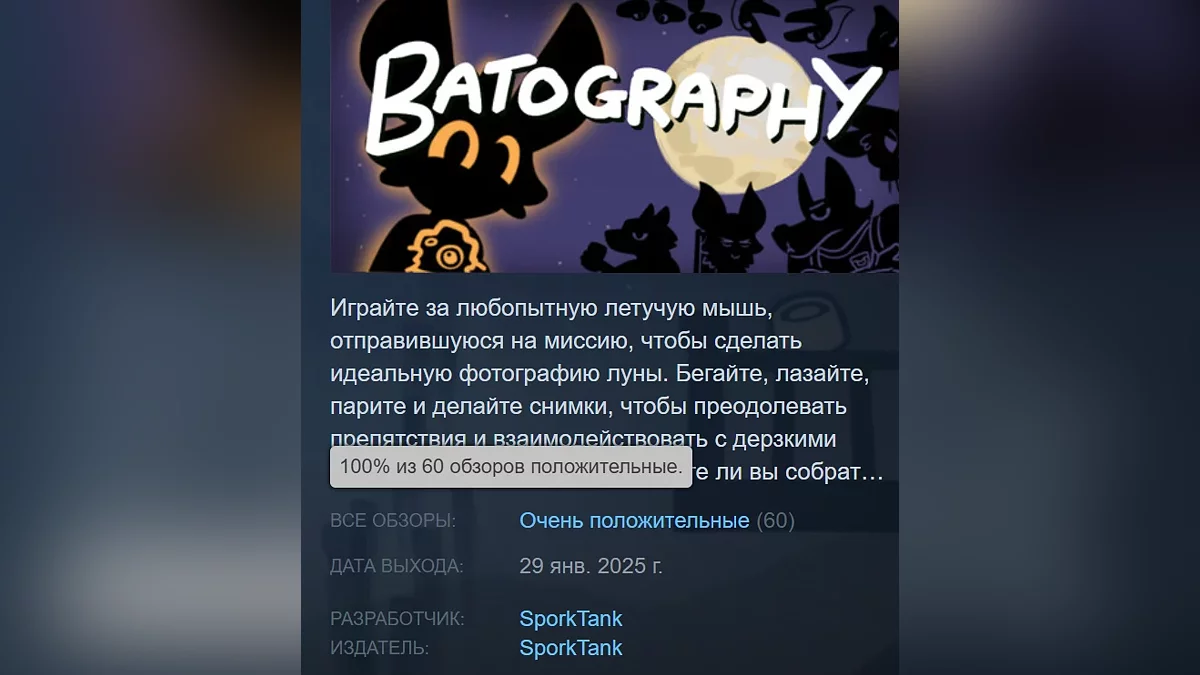Click the "ВСЕ ОБЗОРЫ:" label

click(393, 521)
